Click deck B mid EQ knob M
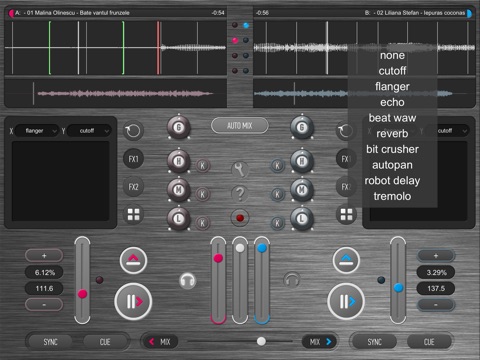Viewport: 480px width, 360px height. pos(302,190)
